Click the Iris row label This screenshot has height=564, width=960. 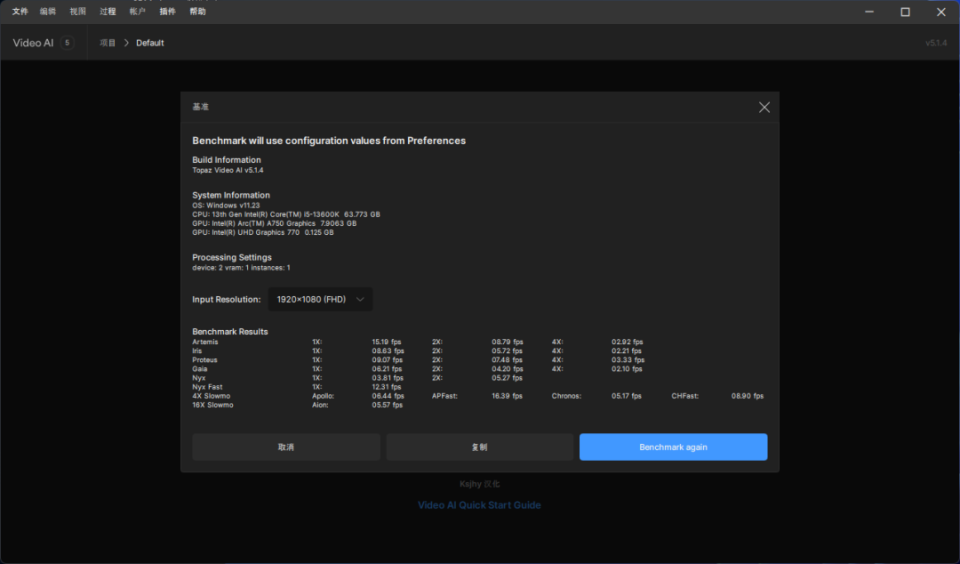pyautogui.click(x=197, y=351)
